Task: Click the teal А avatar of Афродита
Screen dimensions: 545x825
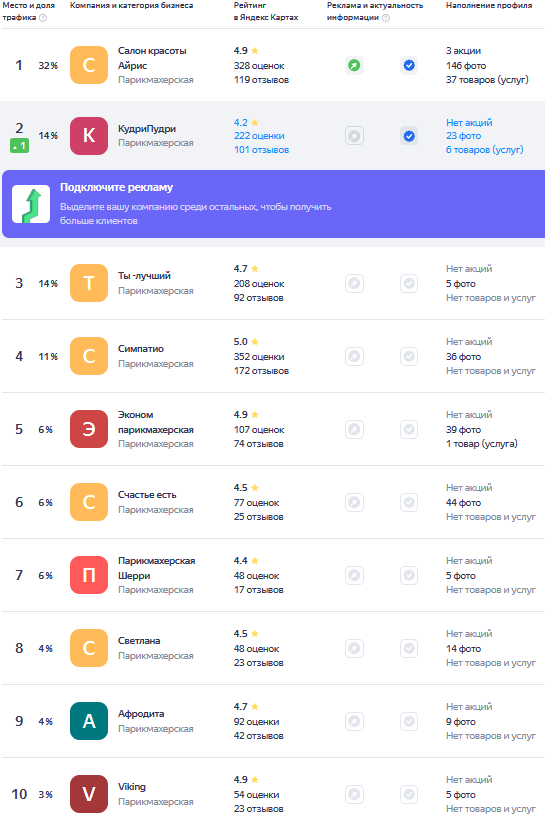Action: [89, 721]
